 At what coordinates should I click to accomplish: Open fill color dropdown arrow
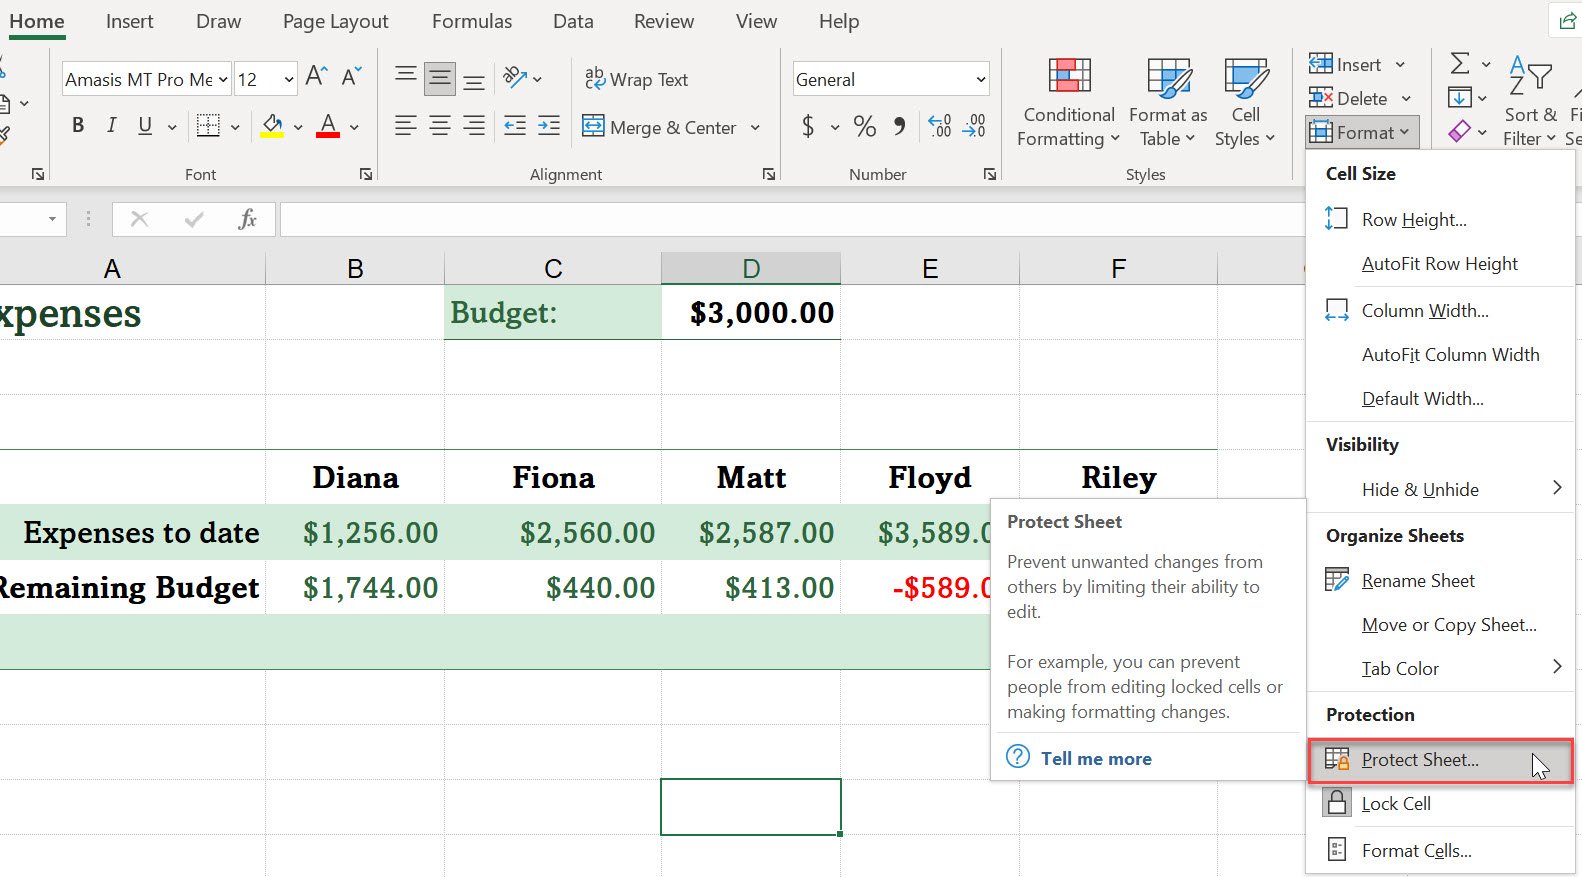[x=298, y=127]
